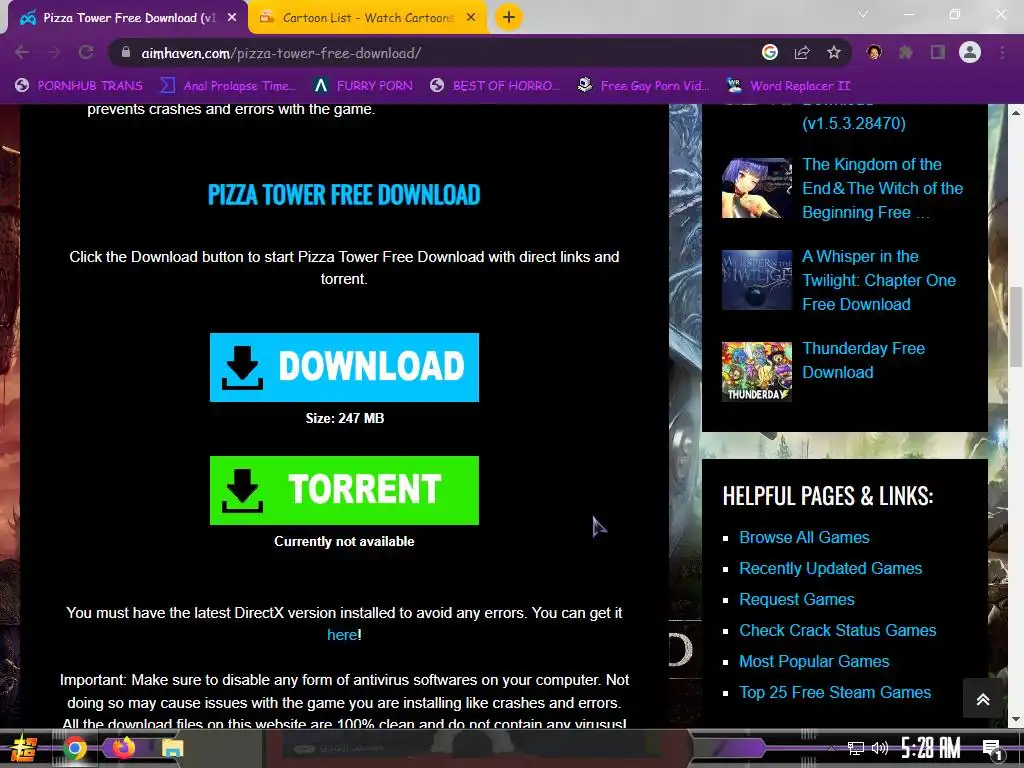Open the notifications icon in taskbar
This screenshot has height=768, width=1024.
click(x=992, y=749)
